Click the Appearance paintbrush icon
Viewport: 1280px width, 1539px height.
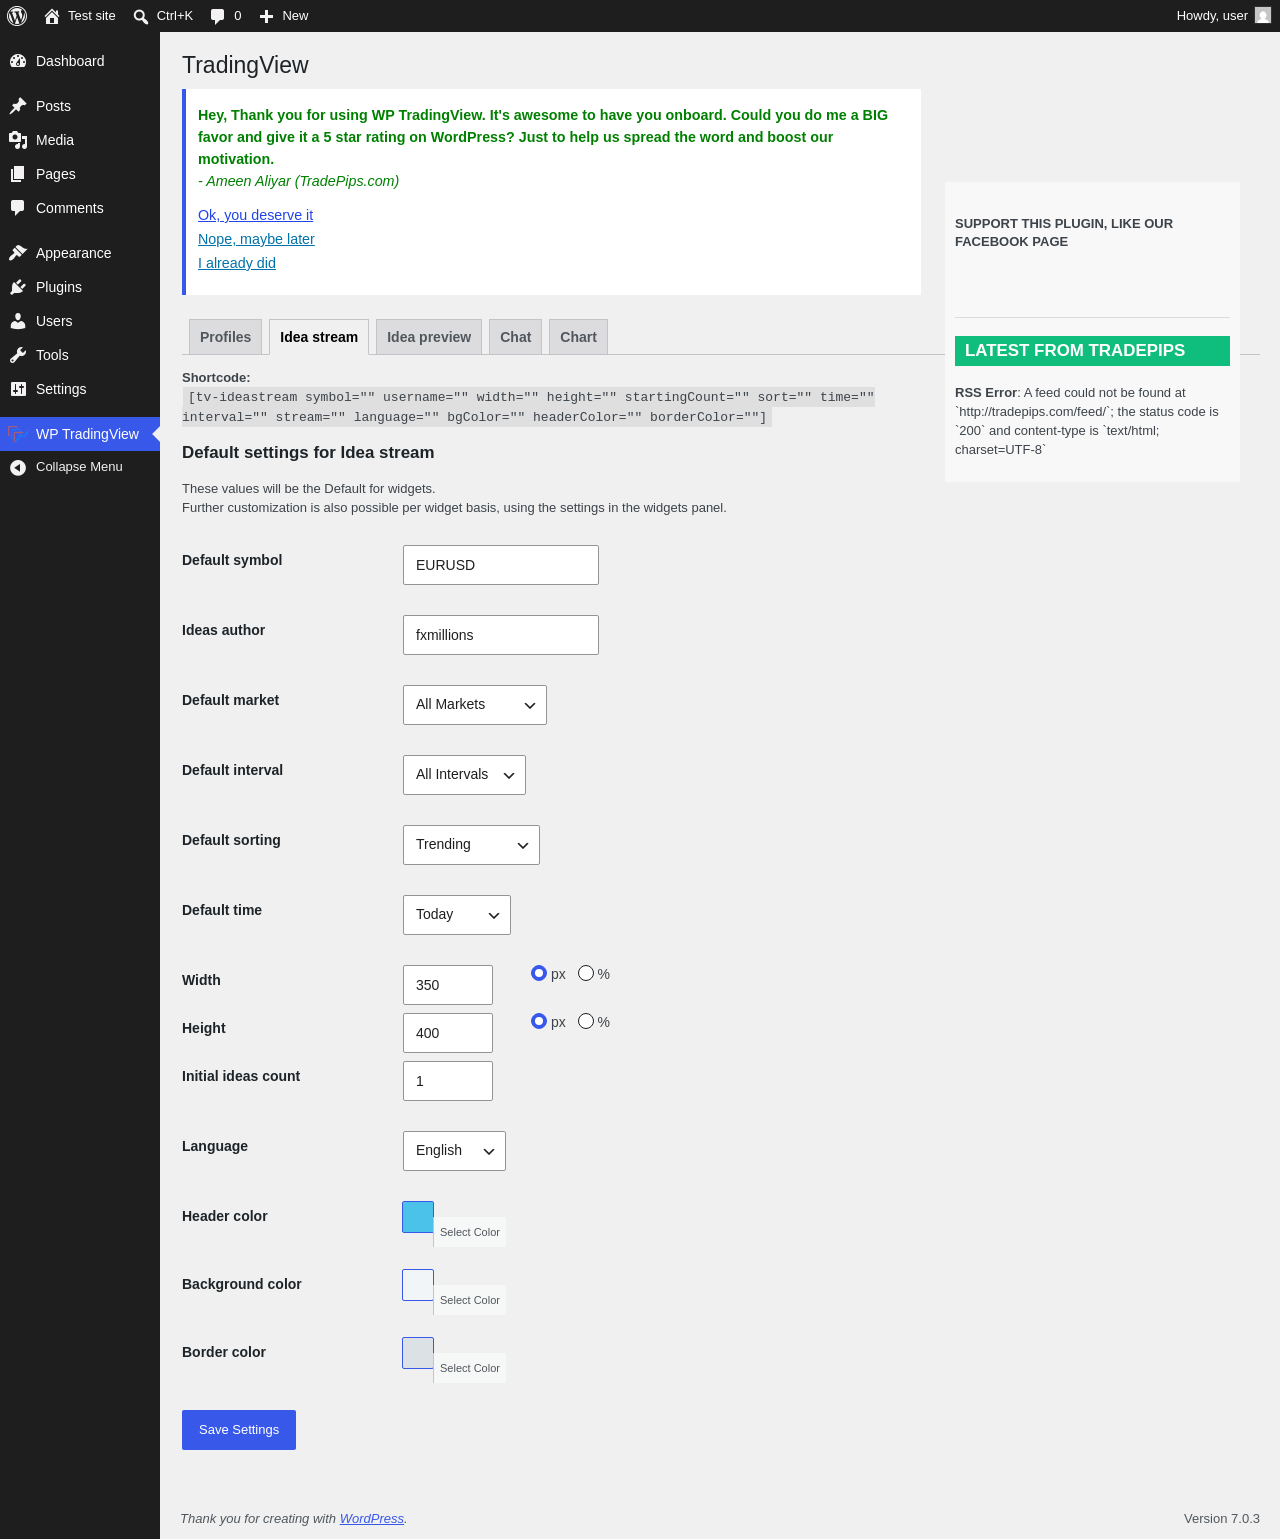click(x=18, y=253)
